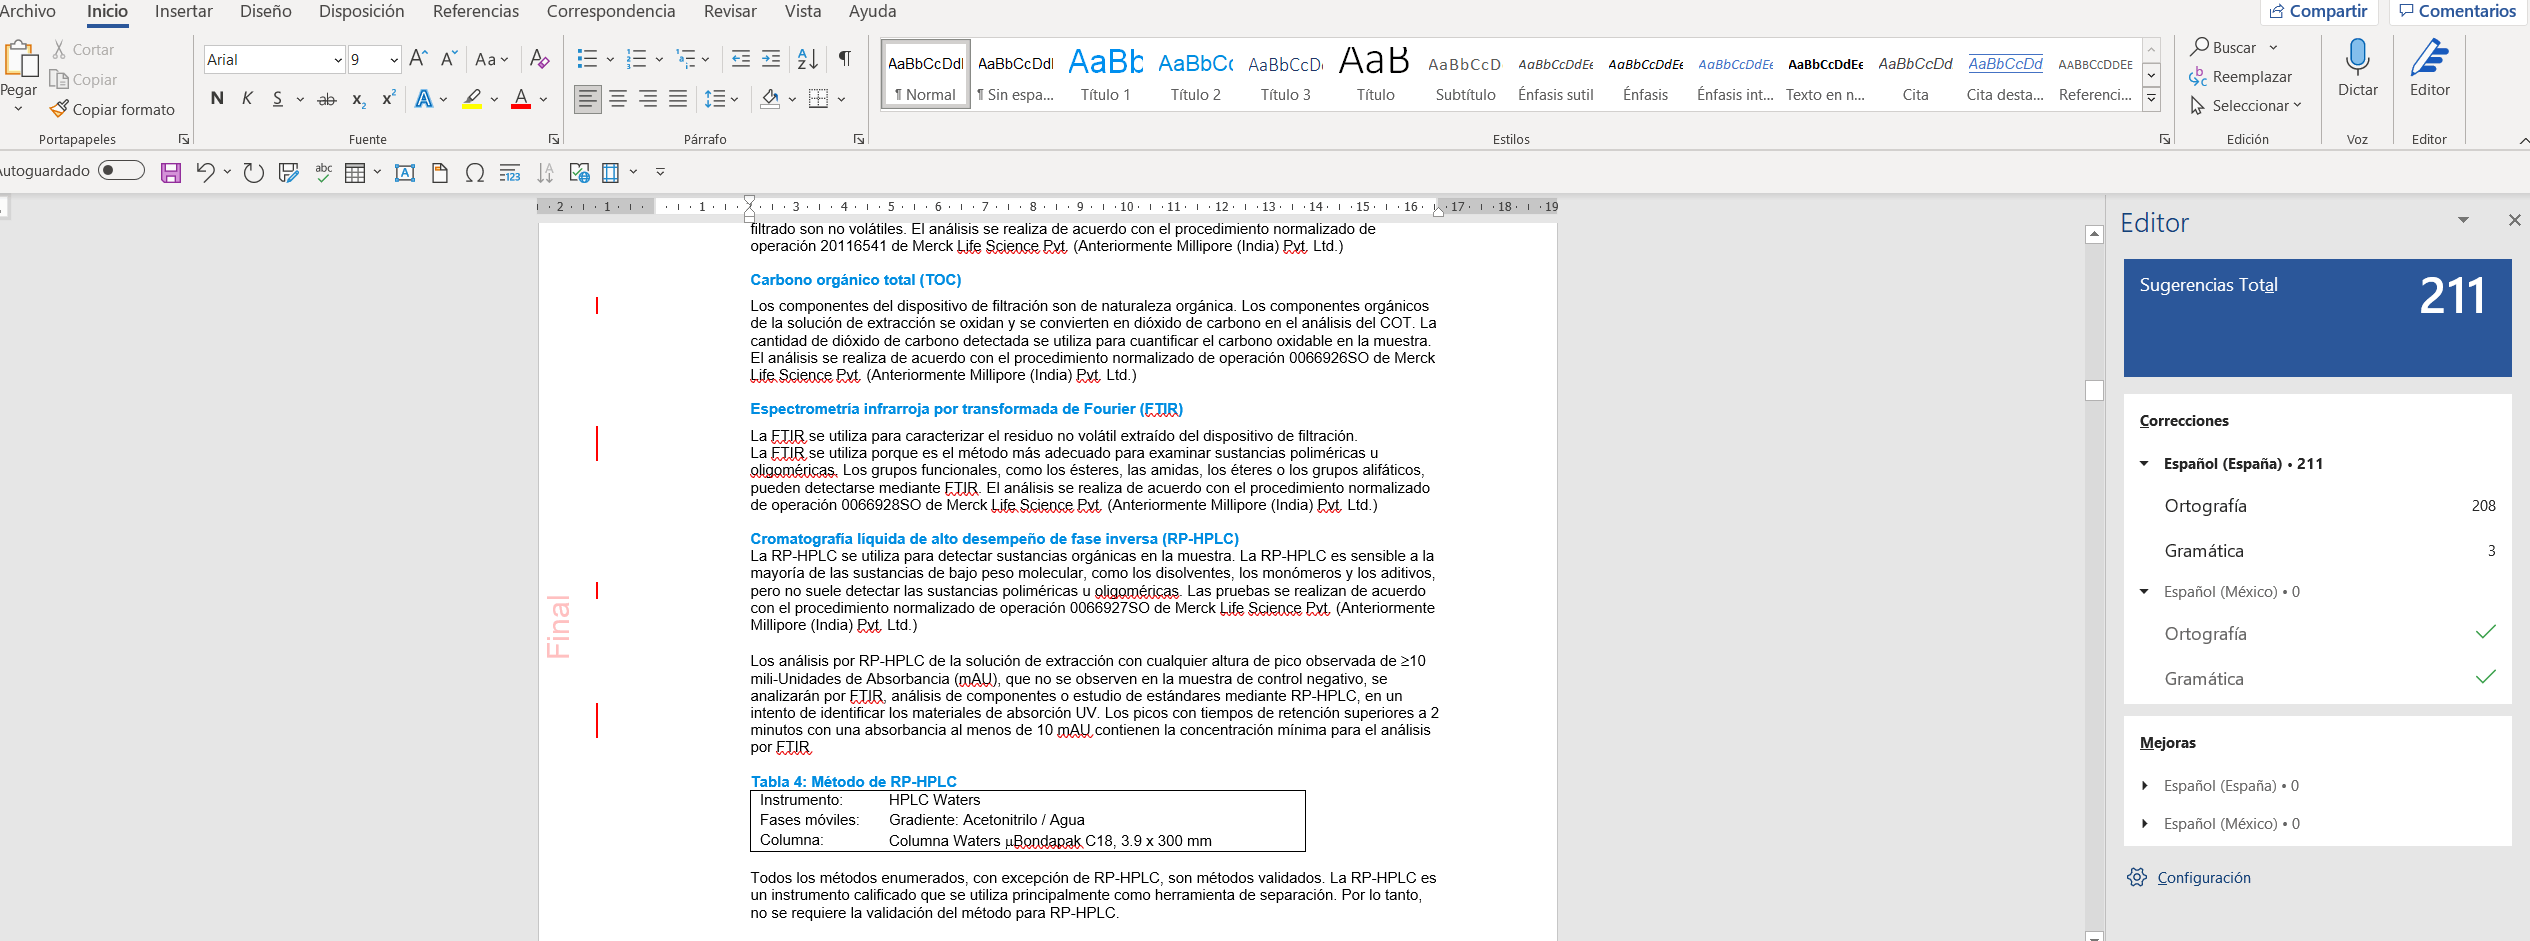Open the Archivo tab
The height and width of the screenshot is (941, 2530).
[27, 11]
